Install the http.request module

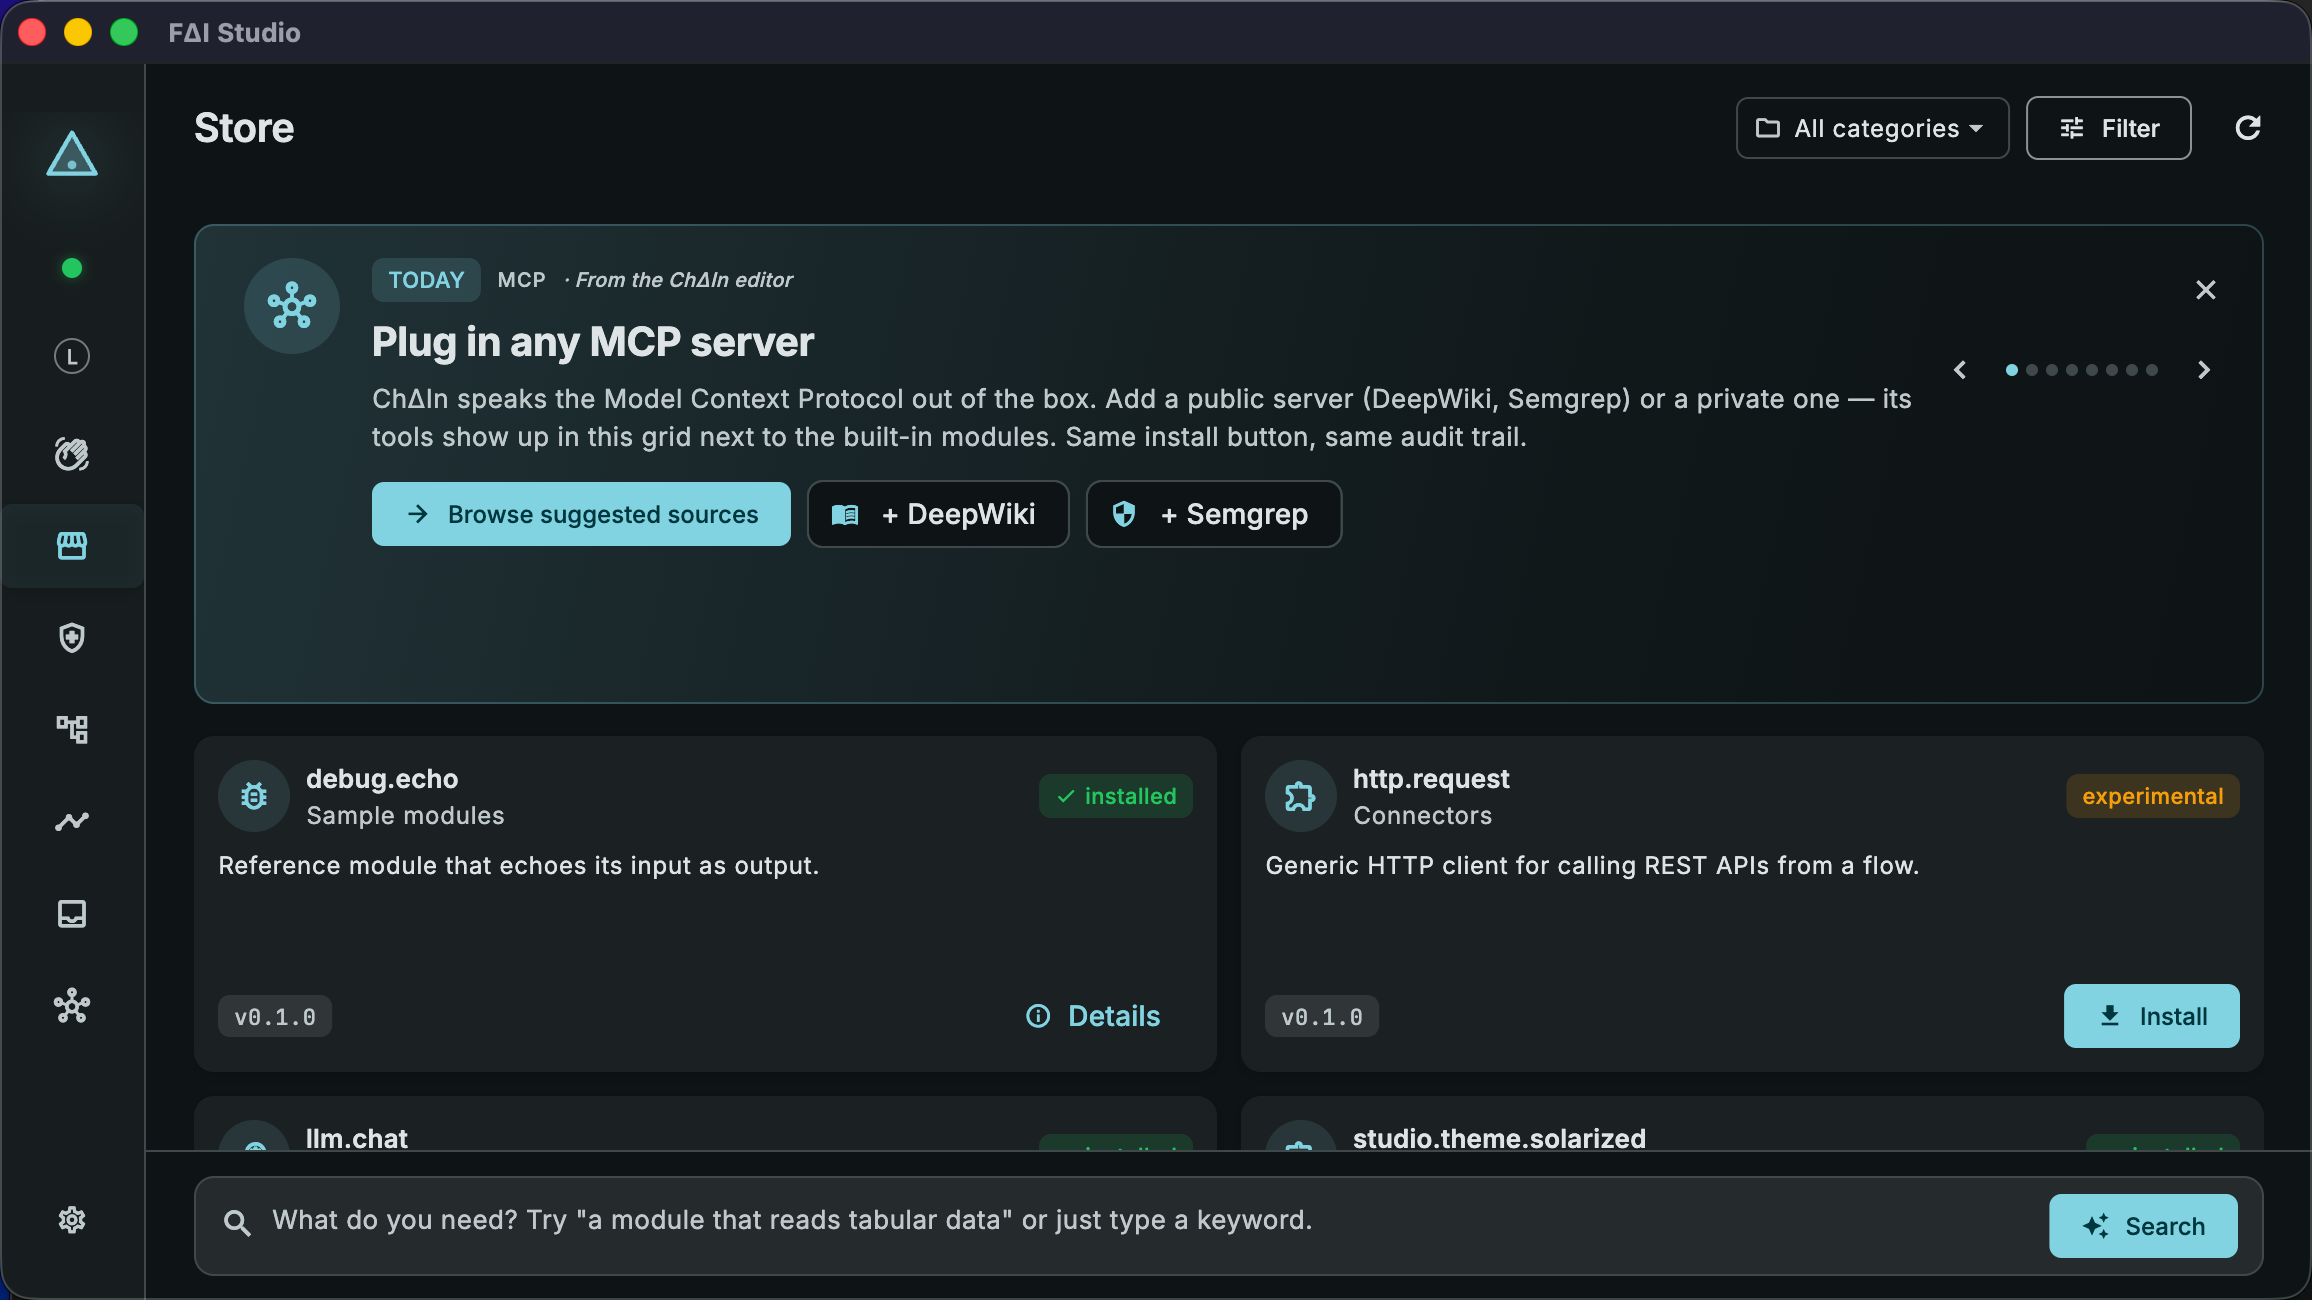[2152, 1016]
